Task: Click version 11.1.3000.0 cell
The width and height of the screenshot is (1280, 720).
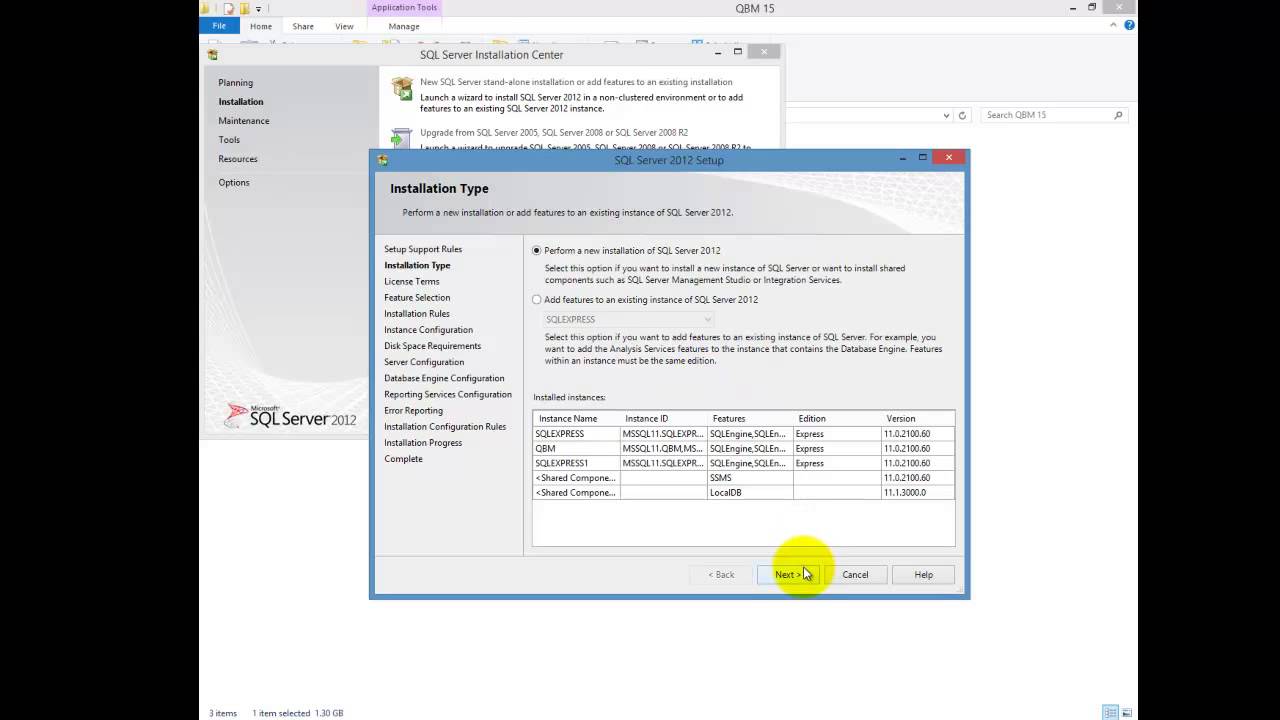Action: point(917,493)
